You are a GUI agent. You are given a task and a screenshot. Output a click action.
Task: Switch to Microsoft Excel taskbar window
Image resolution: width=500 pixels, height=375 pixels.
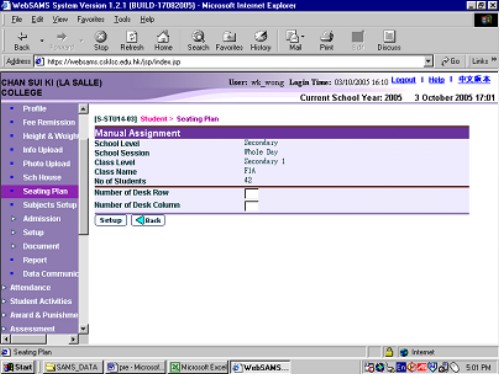click(x=199, y=367)
